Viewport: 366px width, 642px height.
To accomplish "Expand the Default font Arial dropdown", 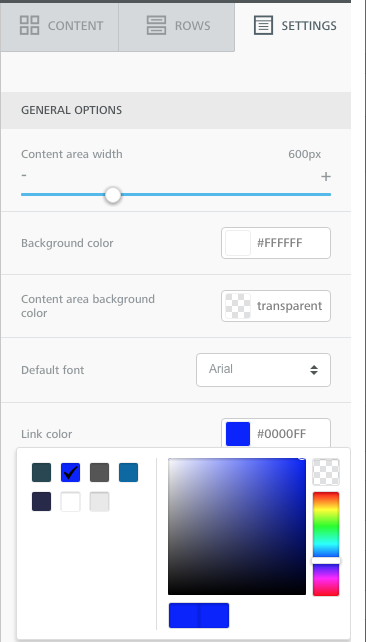I will pyautogui.click(x=263, y=370).
